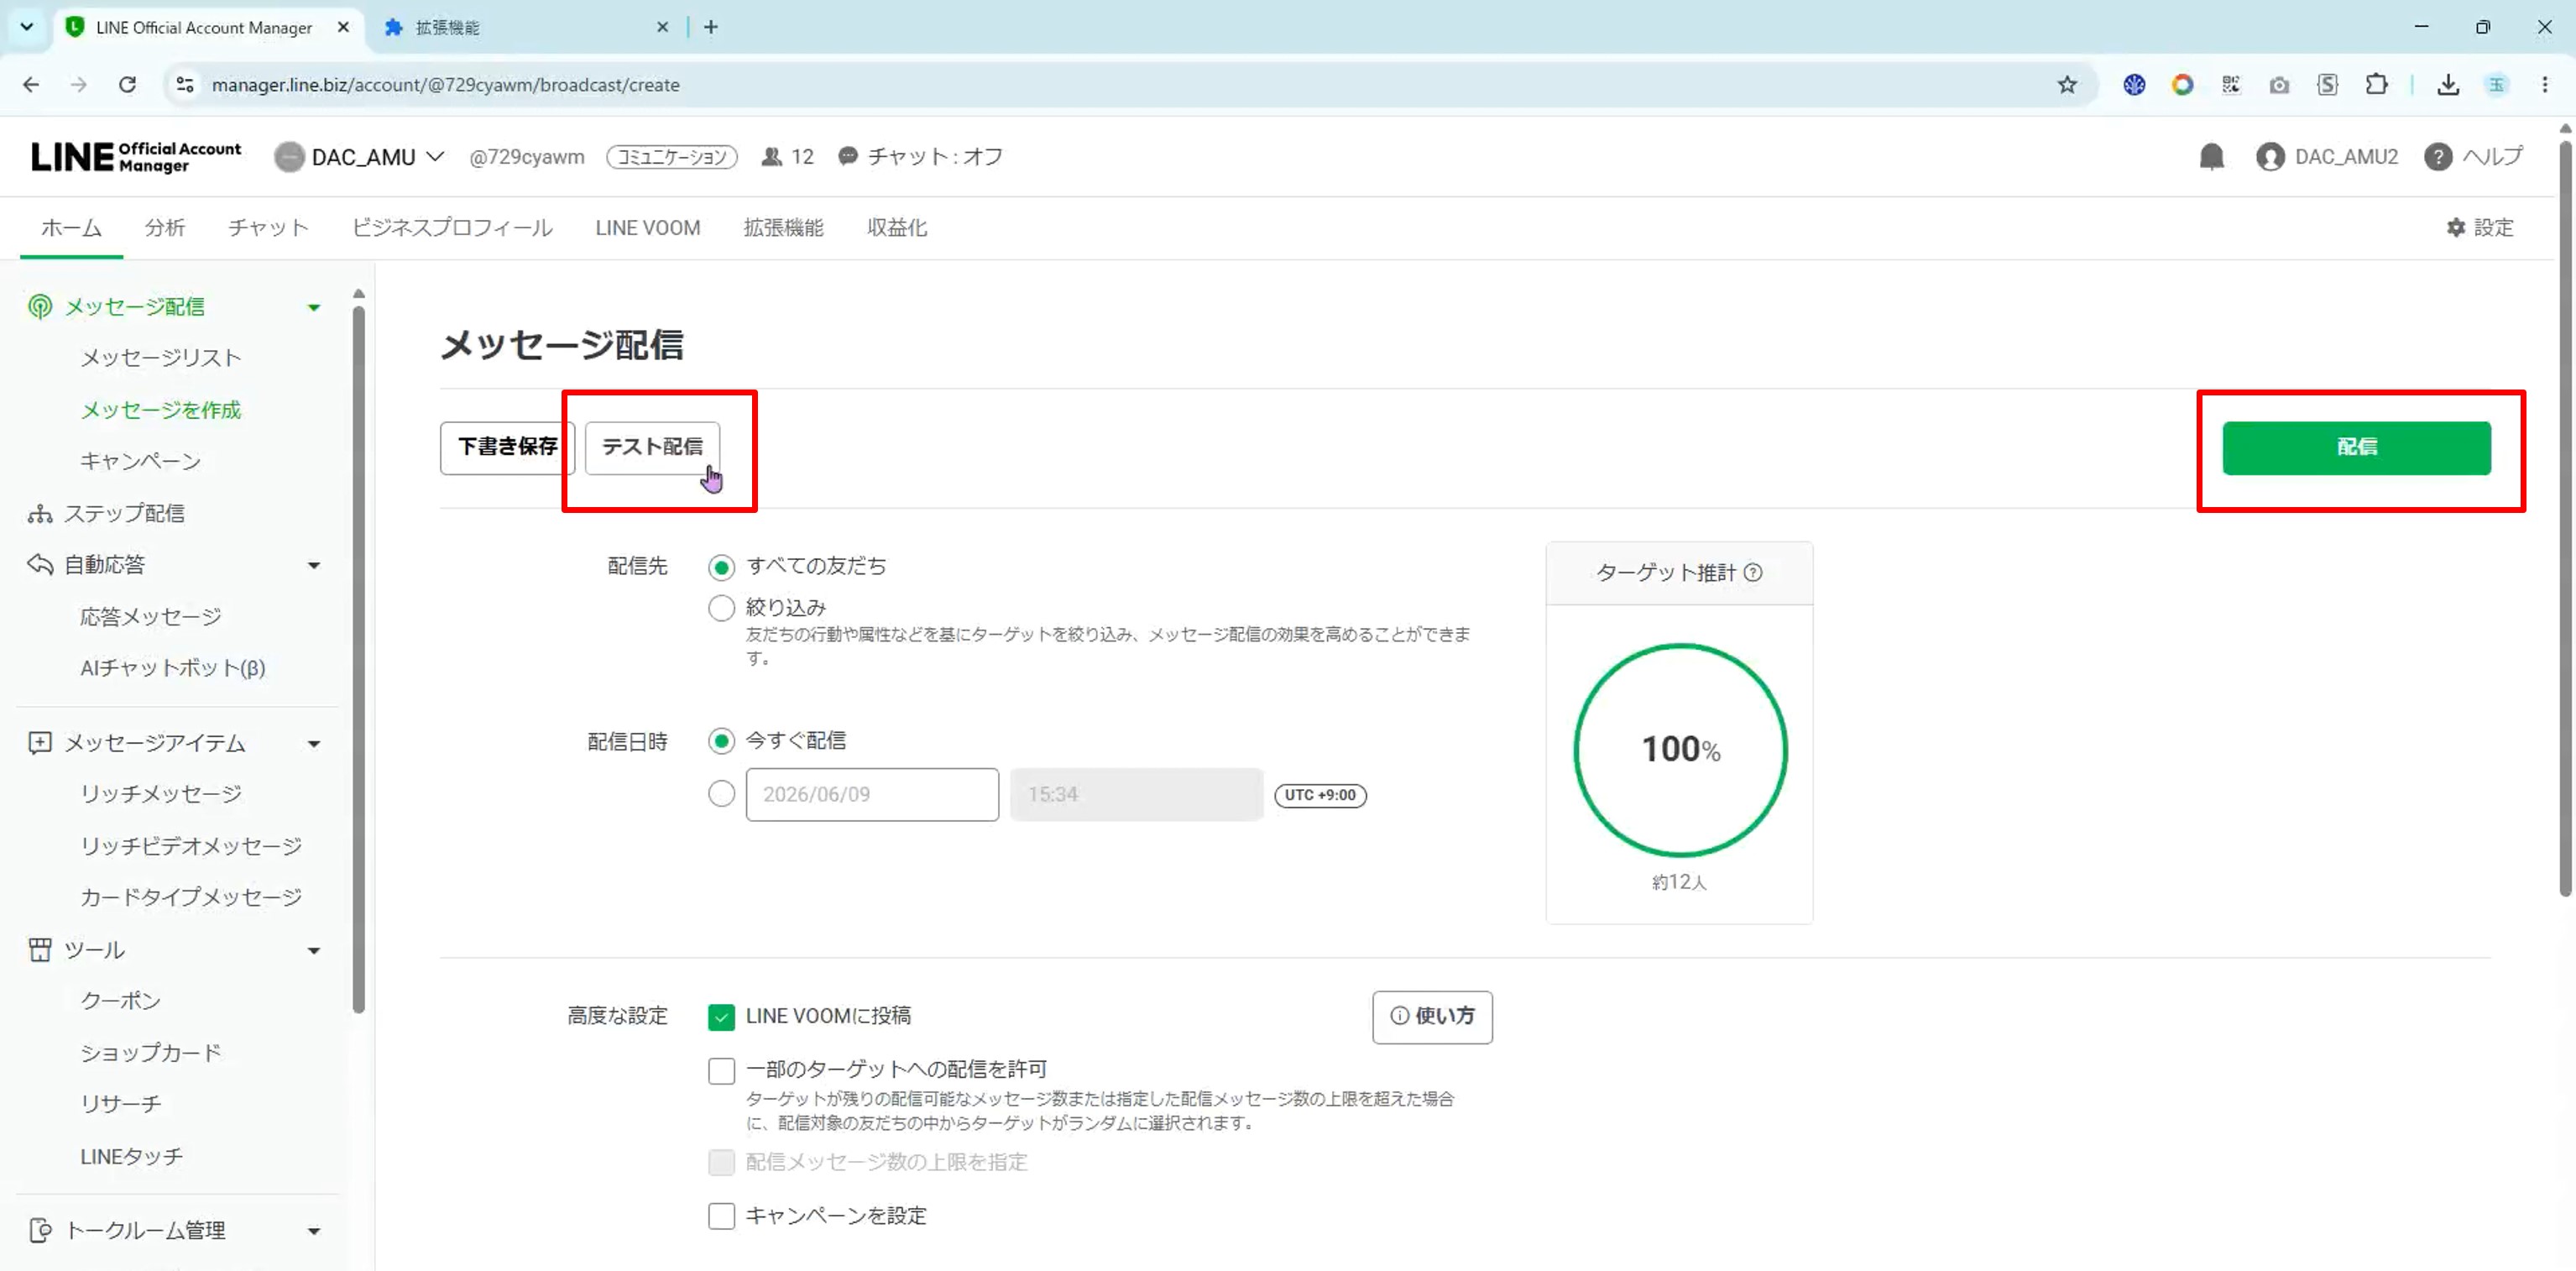Reload the page with the refresh icon
2576x1271 pixels.
127,85
